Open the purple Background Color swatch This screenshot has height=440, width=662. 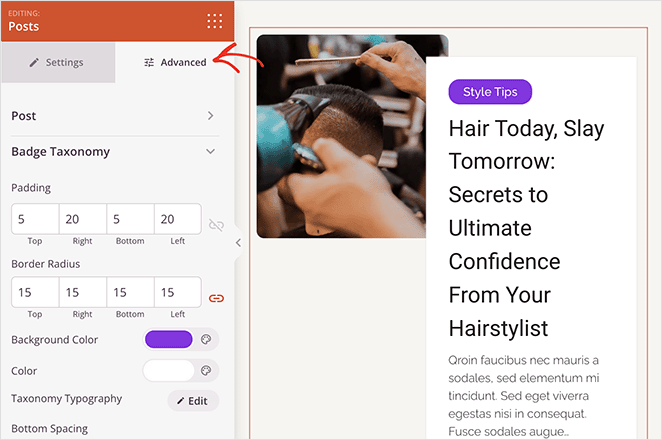[169, 340]
